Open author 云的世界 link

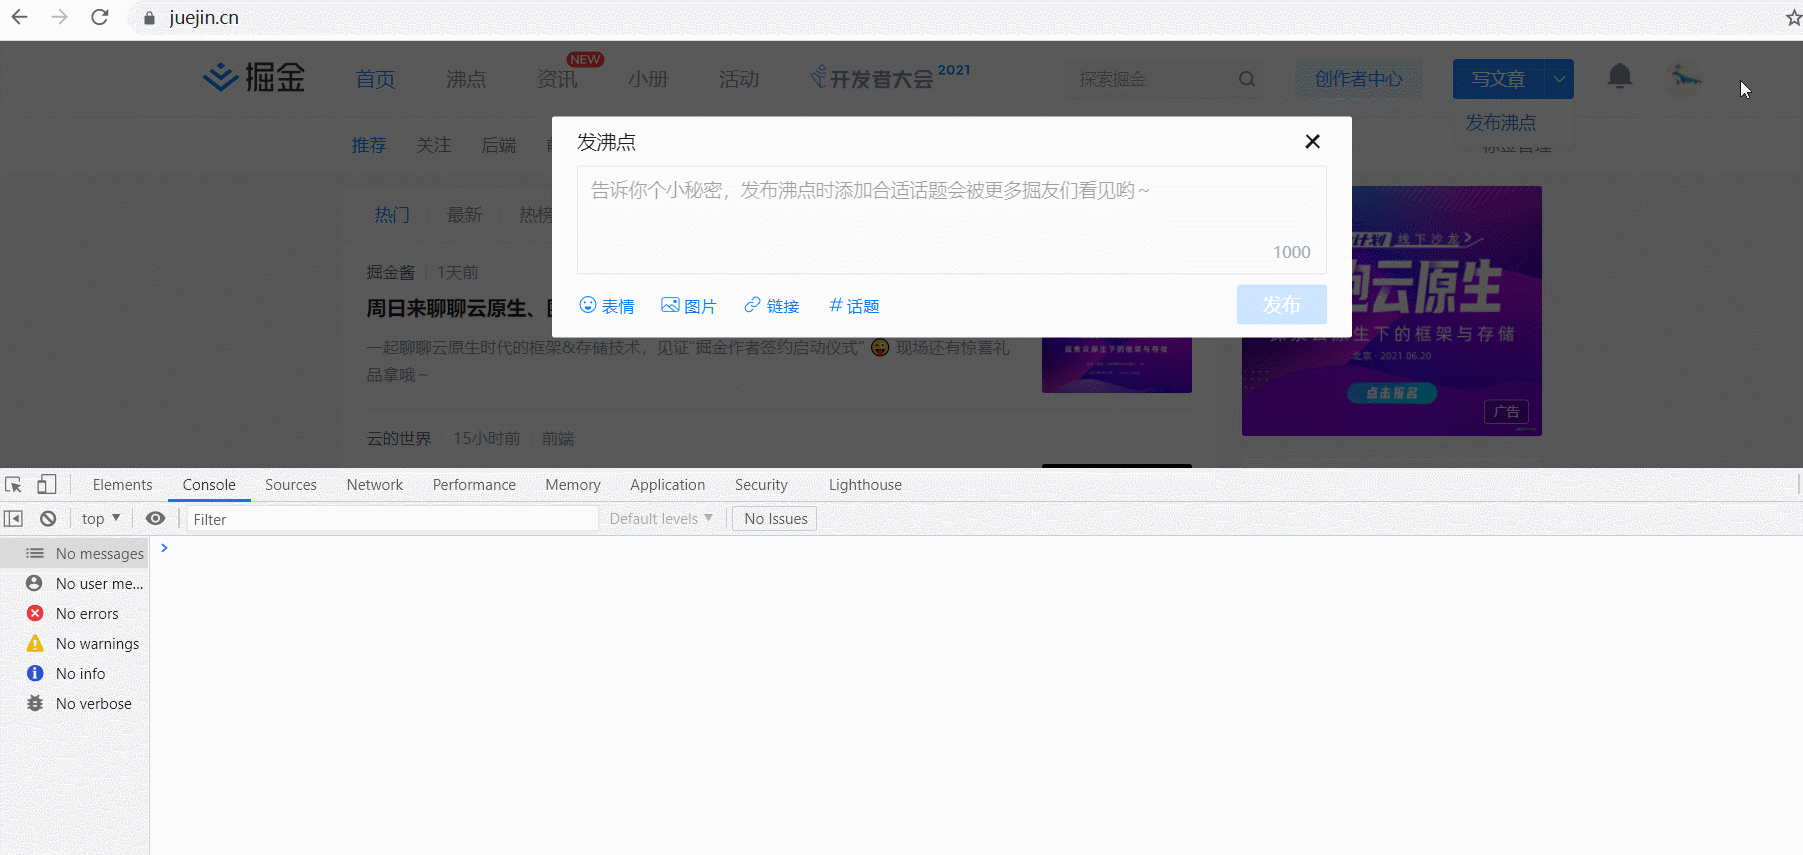tap(399, 438)
